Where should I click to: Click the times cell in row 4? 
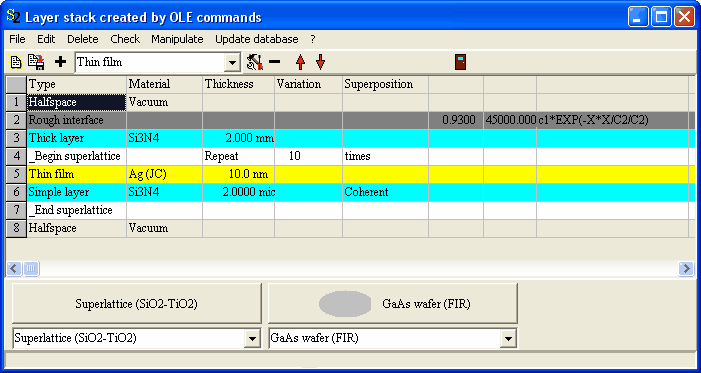point(385,156)
